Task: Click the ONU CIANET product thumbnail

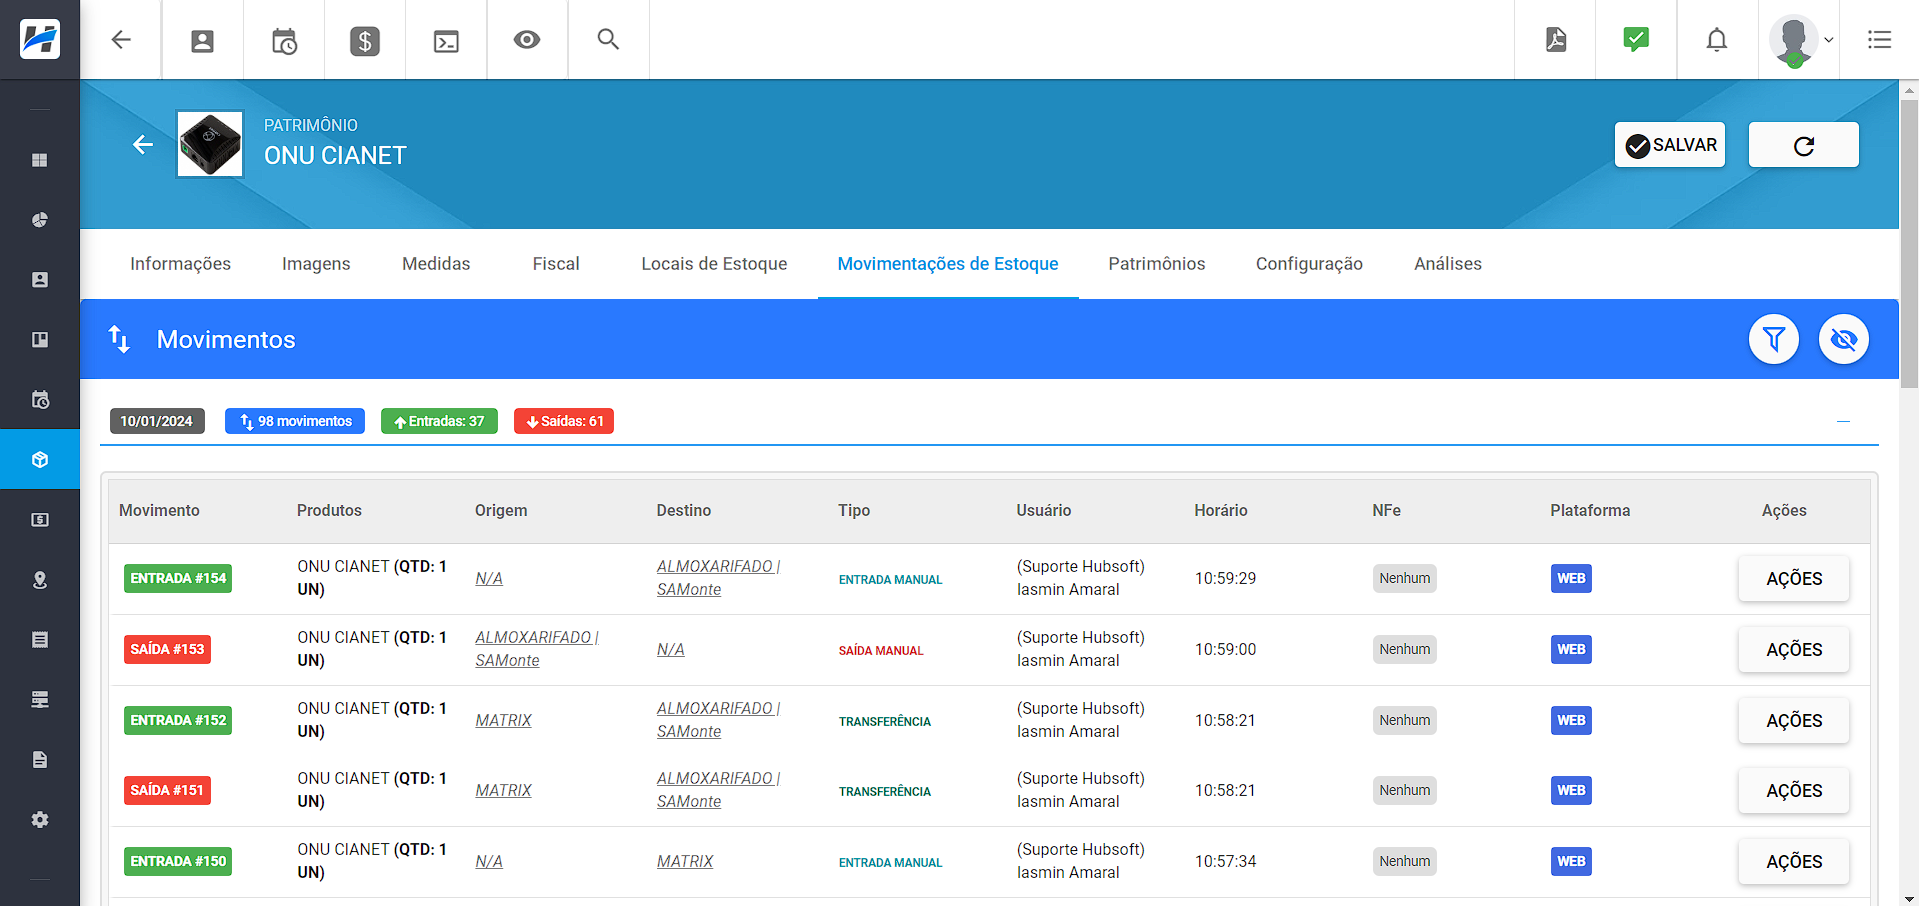Action: coord(210,144)
